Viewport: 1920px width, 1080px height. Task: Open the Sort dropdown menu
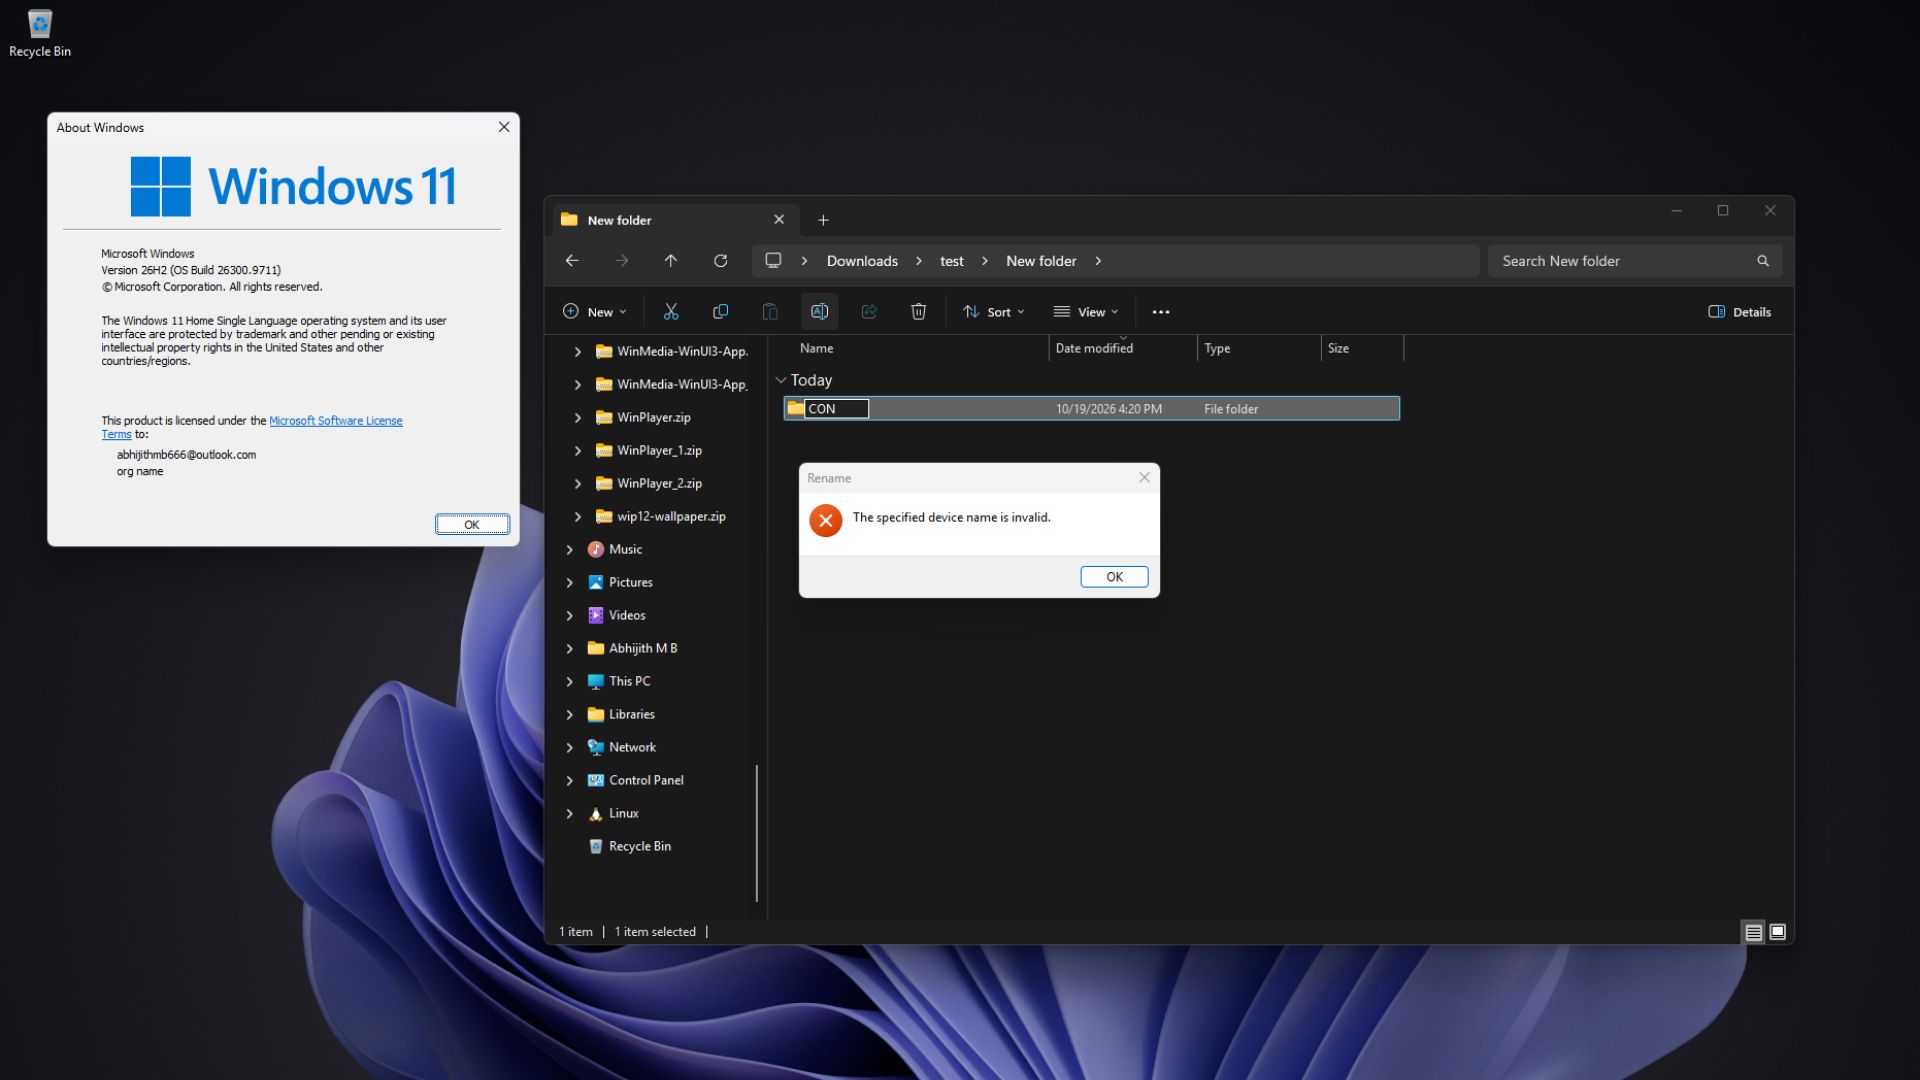(x=994, y=312)
